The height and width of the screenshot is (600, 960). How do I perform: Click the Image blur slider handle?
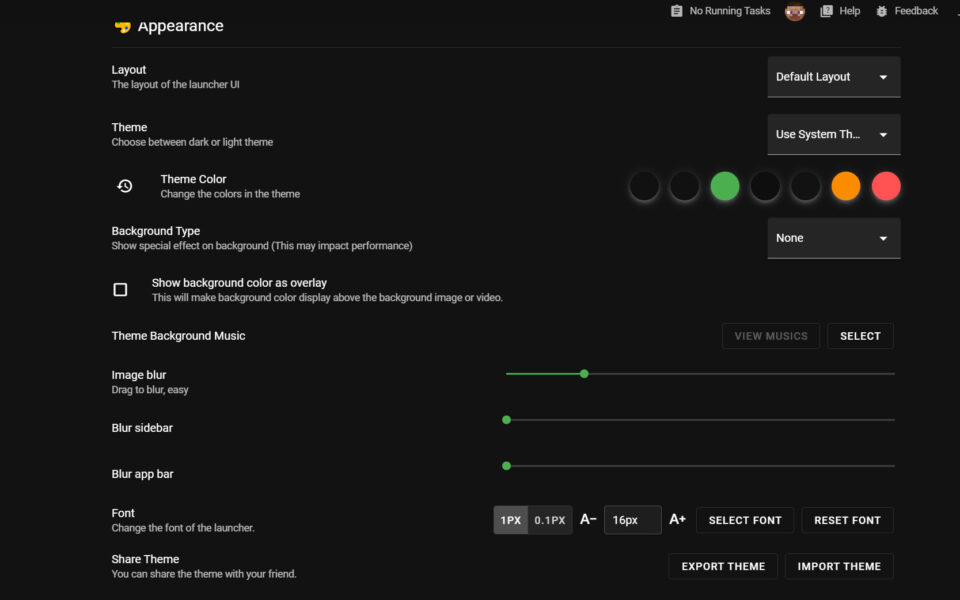[x=584, y=373]
